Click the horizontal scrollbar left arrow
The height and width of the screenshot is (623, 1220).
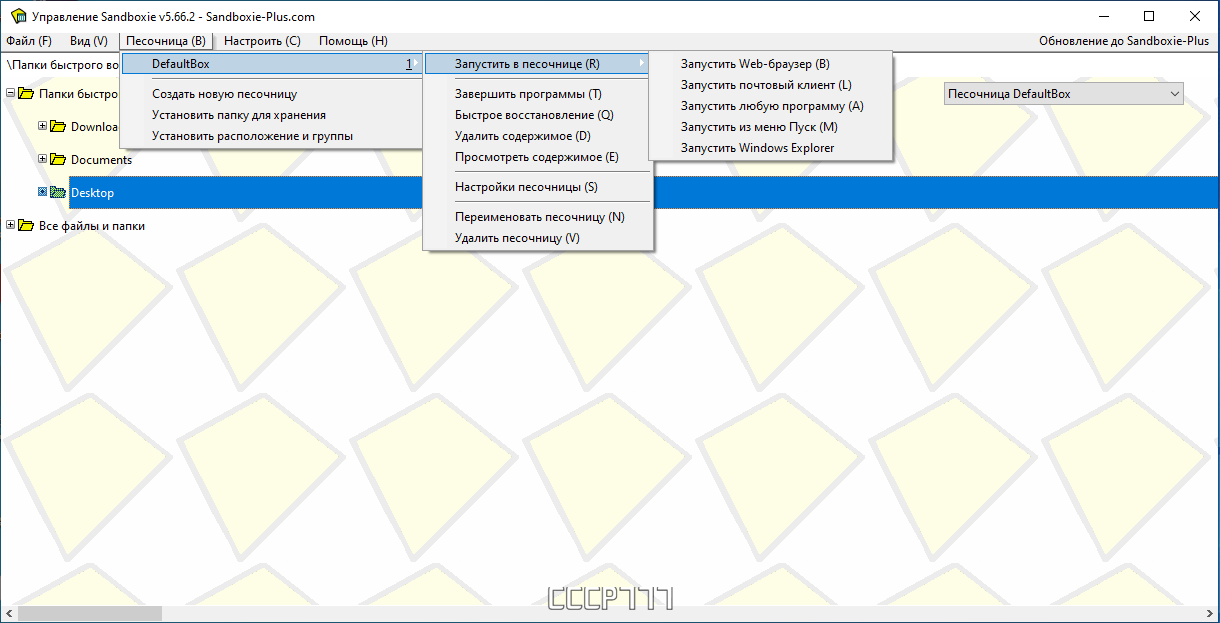click(x=9, y=614)
